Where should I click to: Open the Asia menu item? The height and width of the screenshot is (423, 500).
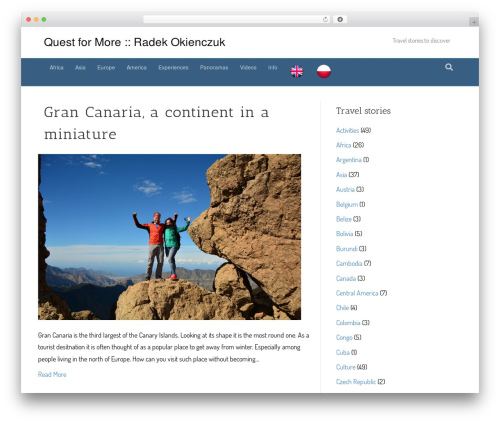point(80,67)
